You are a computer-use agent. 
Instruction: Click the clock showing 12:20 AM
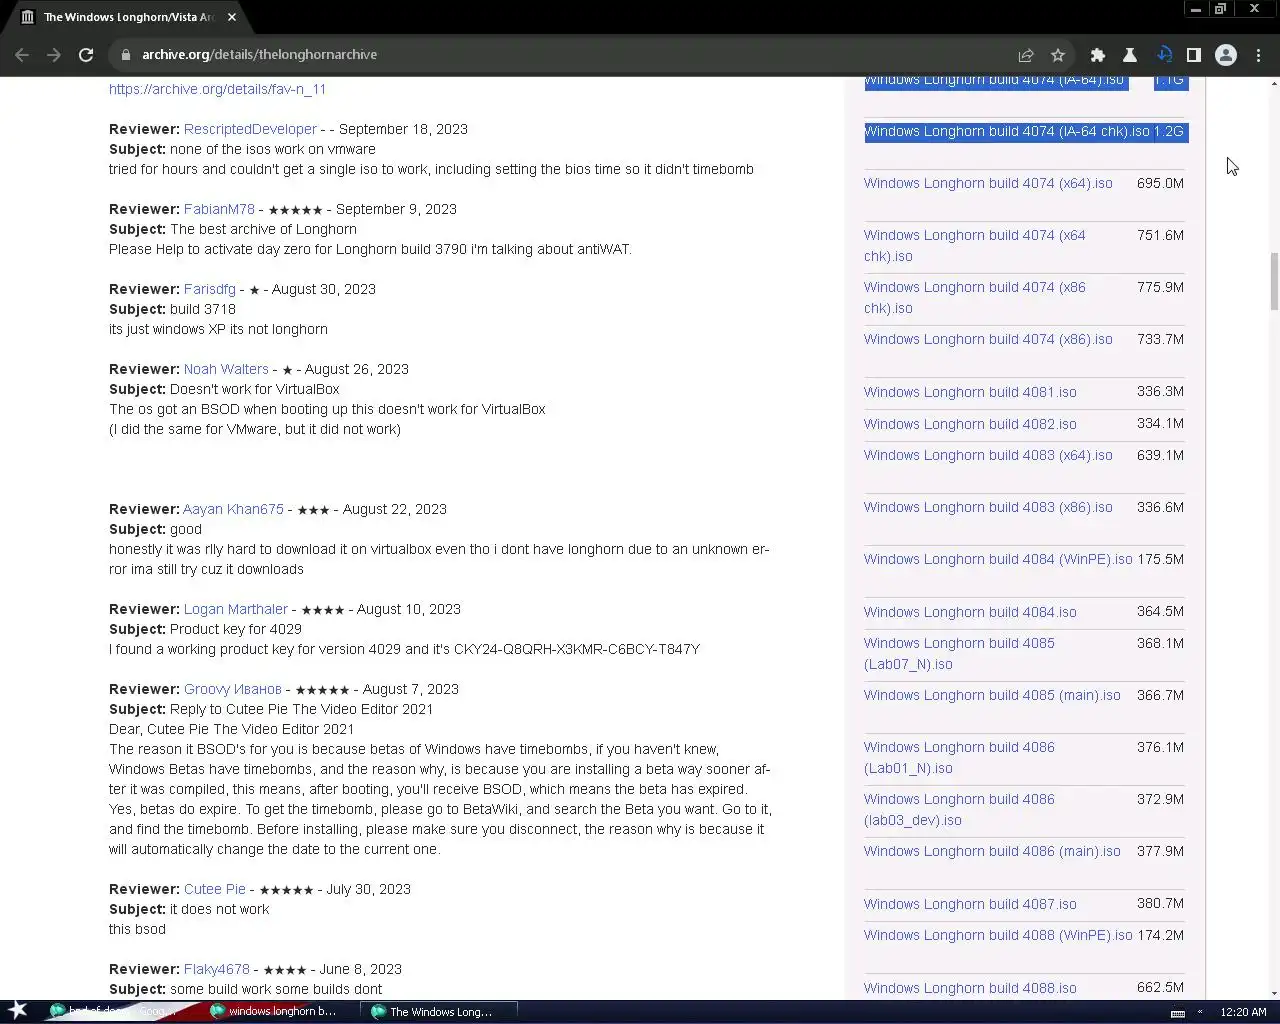(x=1243, y=1012)
